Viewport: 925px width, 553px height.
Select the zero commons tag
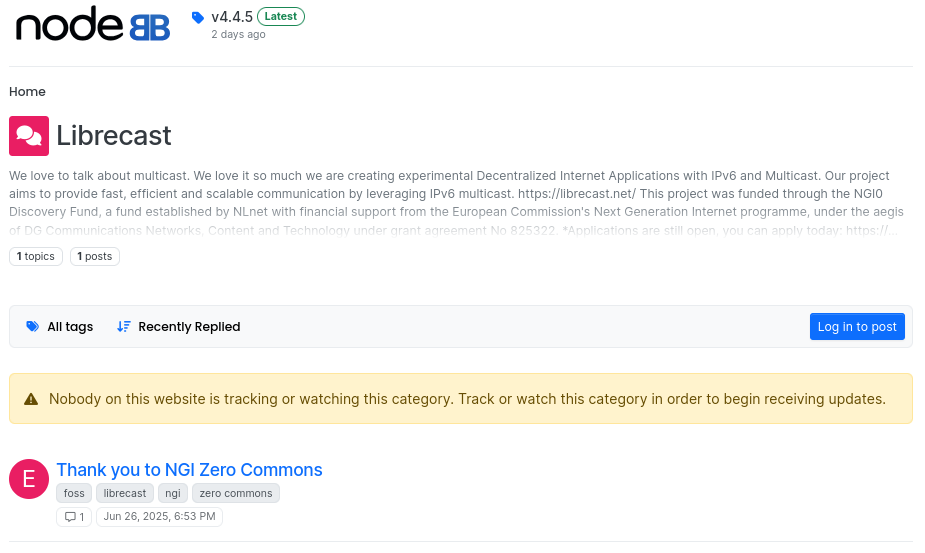(x=236, y=493)
